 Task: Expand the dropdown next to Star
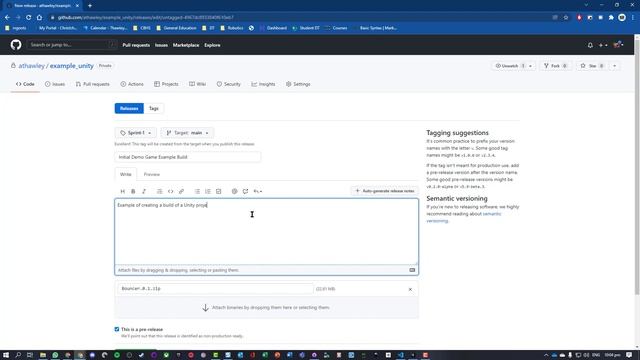click(x=614, y=66)
